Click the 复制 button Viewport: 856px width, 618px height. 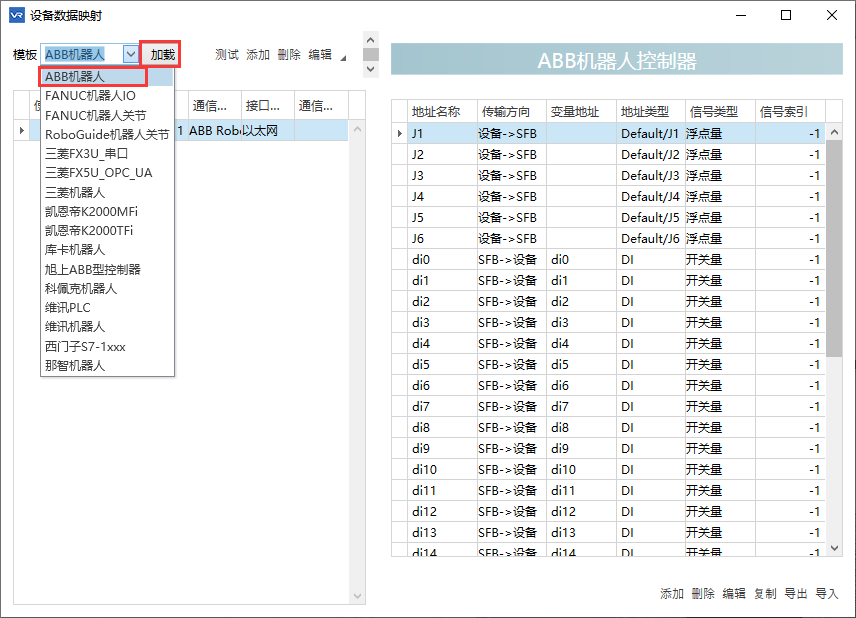(765, 593)
